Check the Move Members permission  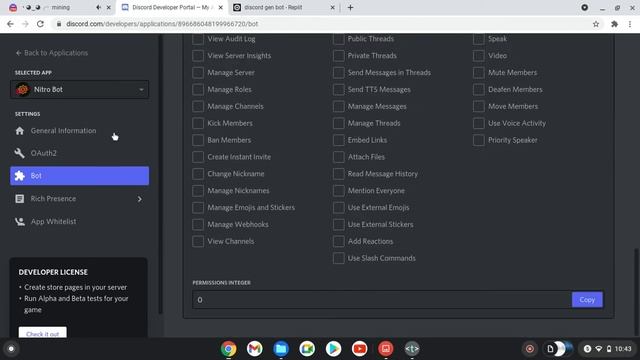click(x=479, y=107)
